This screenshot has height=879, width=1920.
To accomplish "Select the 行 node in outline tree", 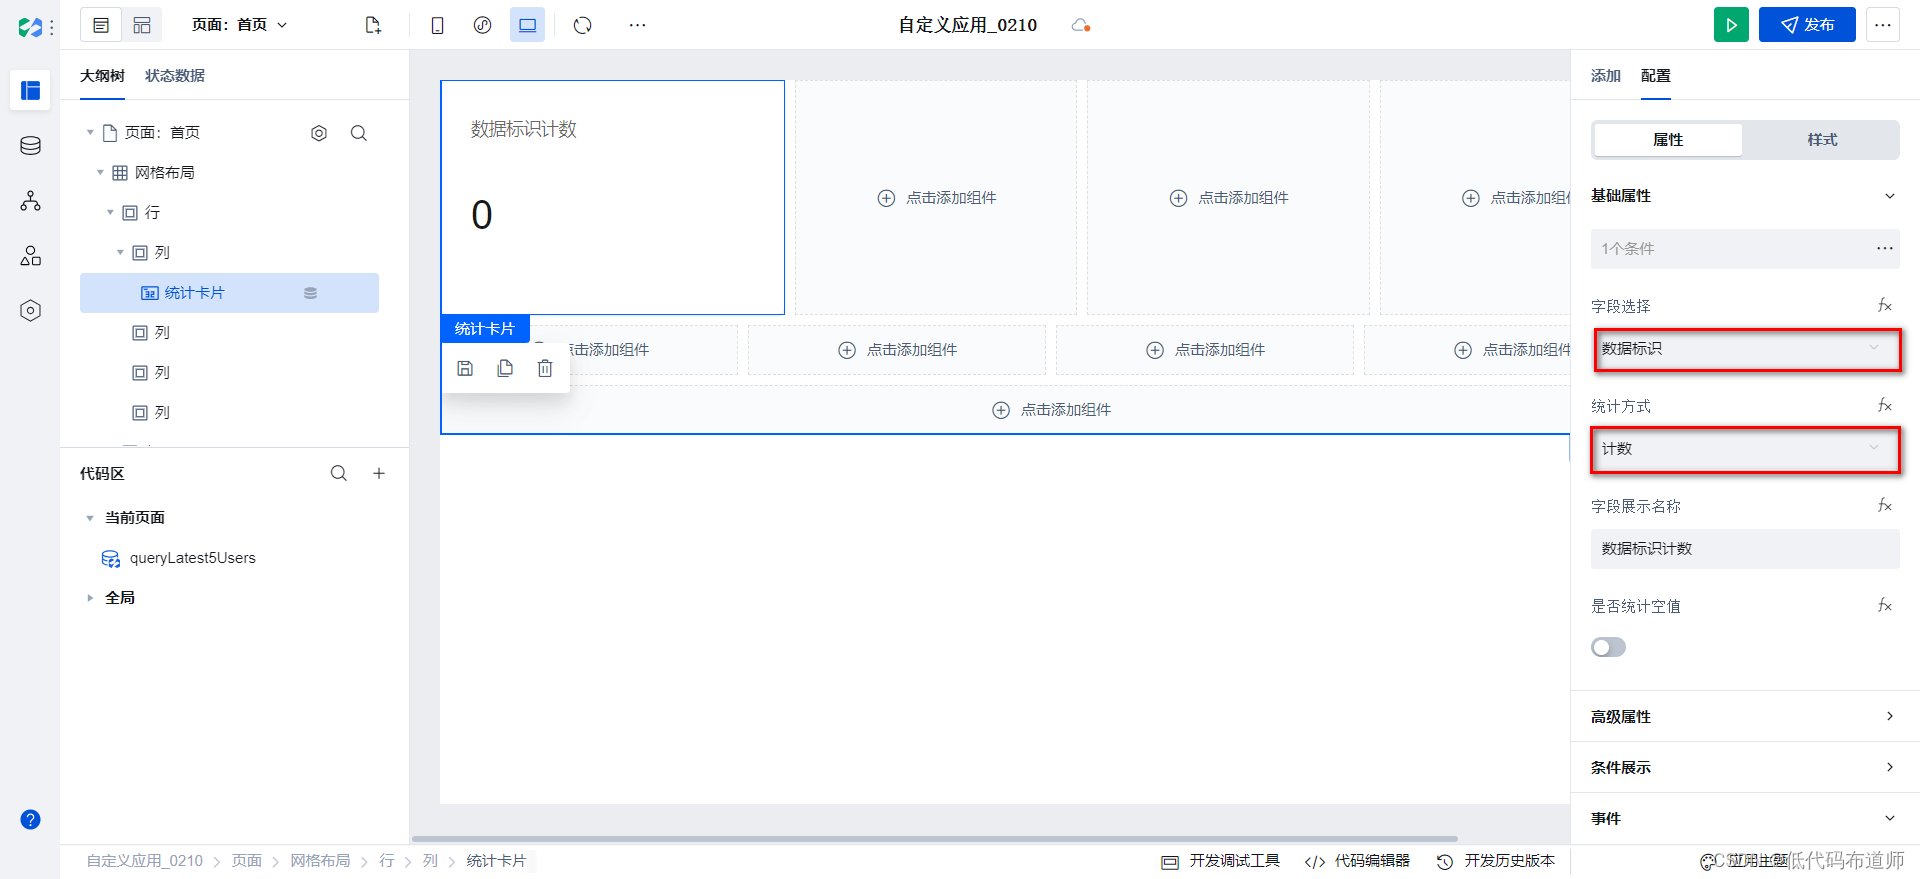I will (x=152, y=213).
